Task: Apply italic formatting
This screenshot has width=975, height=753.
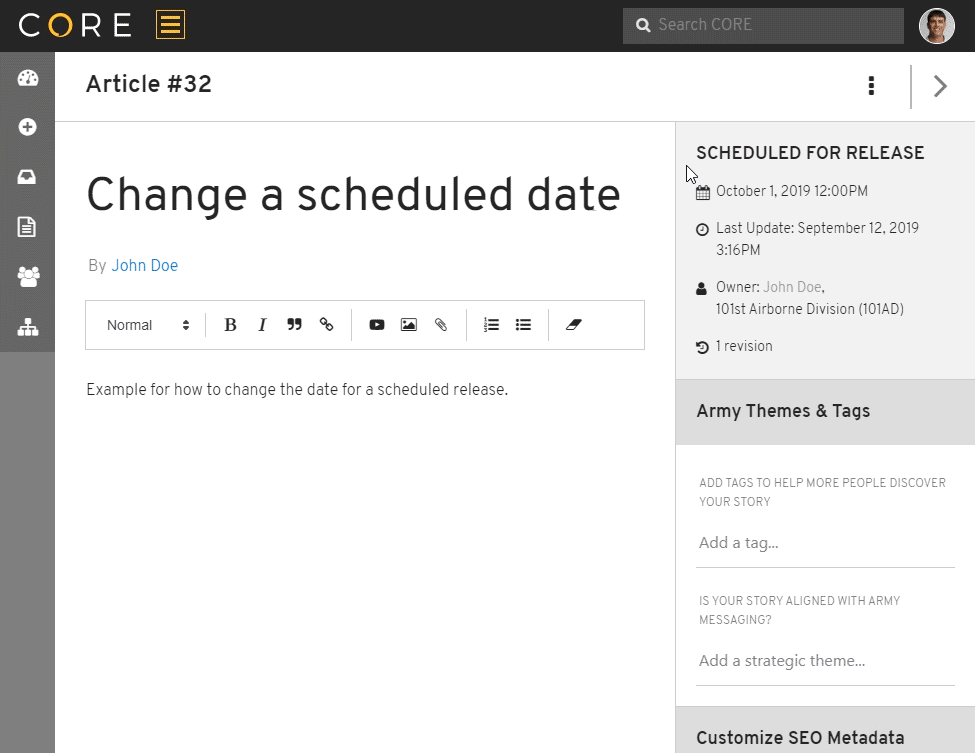Action: tap(262, 325)
